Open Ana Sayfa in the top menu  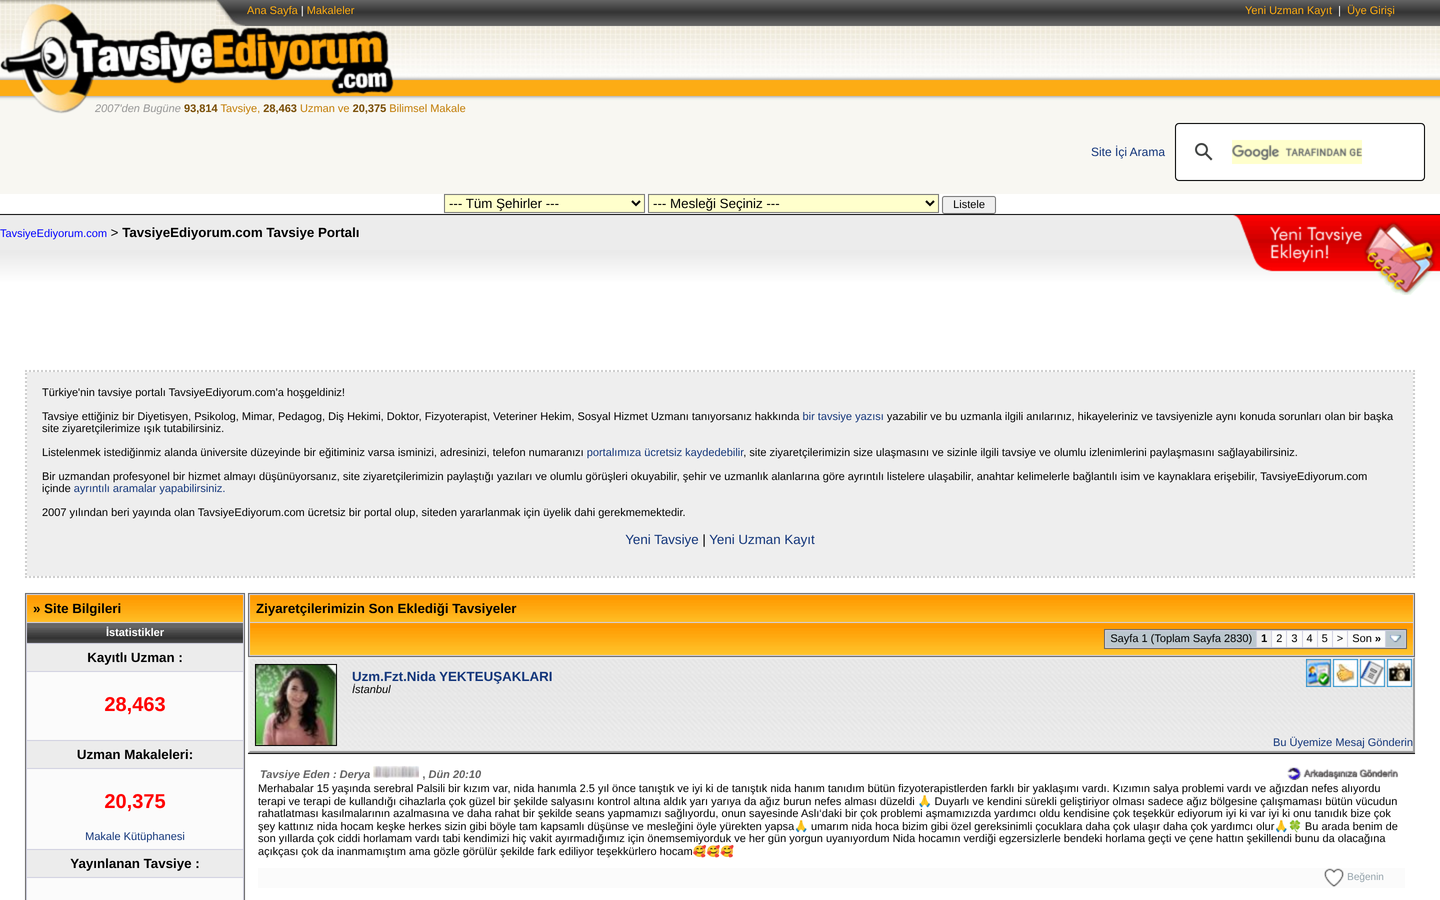272,10
